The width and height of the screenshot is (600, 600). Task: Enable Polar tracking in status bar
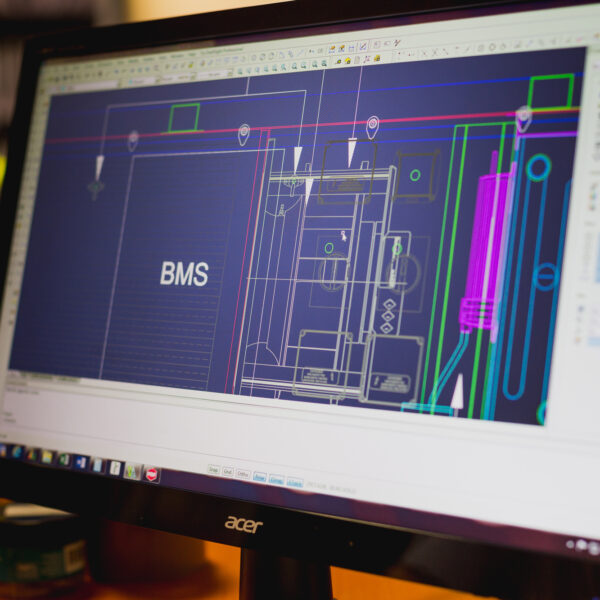260,477
